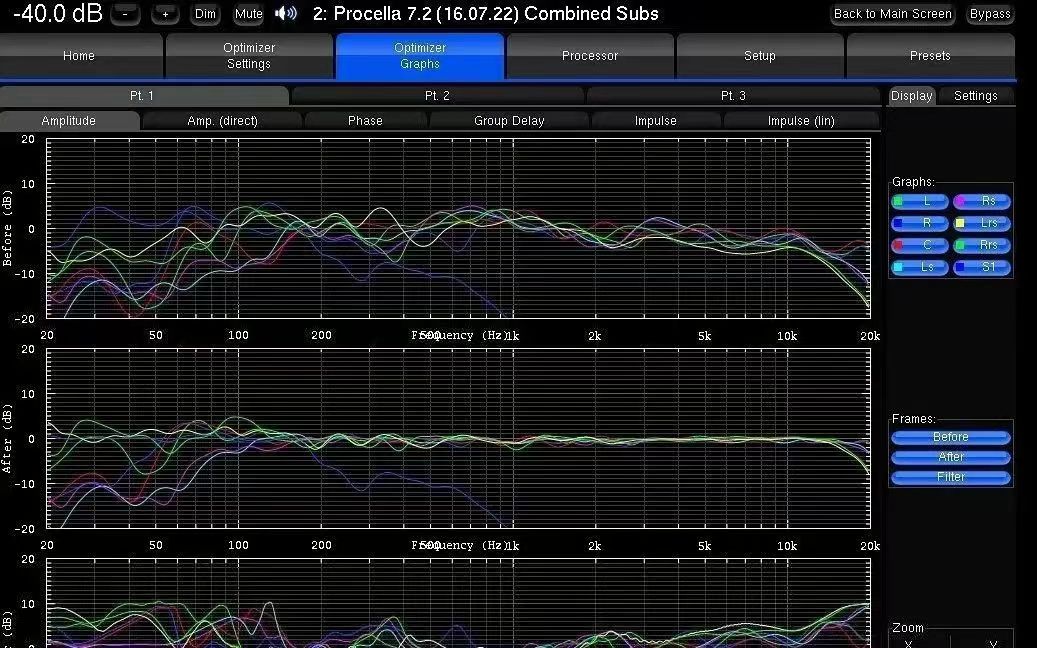Toggle the L channel graph
The width and height of the screenshot is (1037, 648).
coord(920,202)
